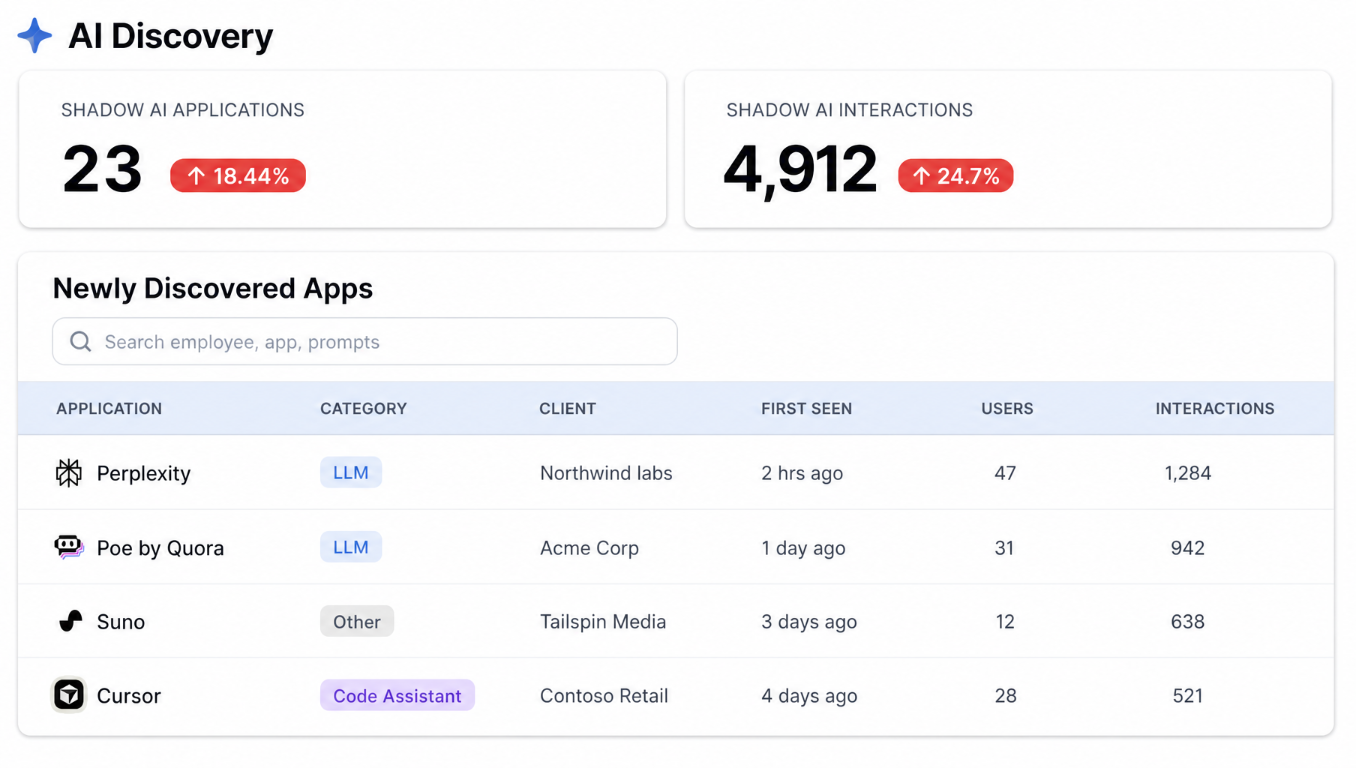Click the 2 hrs ago first seen value
1356x768 pixels.
[x=802, y=474]
